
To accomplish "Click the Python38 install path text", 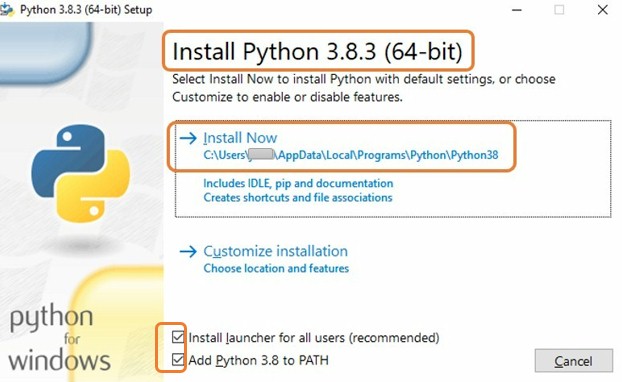I will click(351, 155).
